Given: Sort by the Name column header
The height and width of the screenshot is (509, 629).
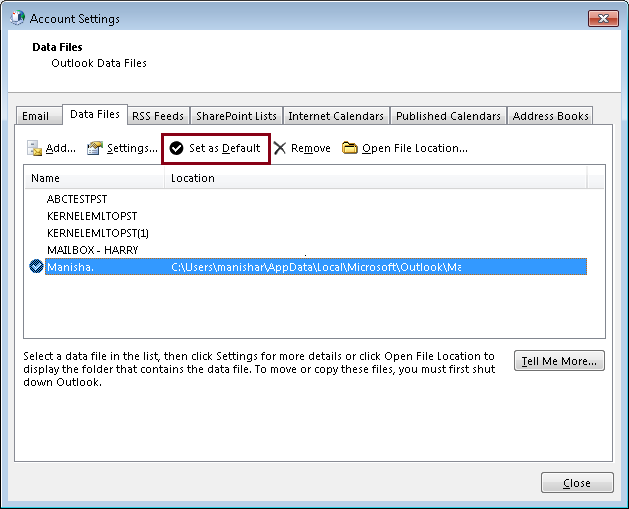Looking at the screenshot, I should click(94, 178).
